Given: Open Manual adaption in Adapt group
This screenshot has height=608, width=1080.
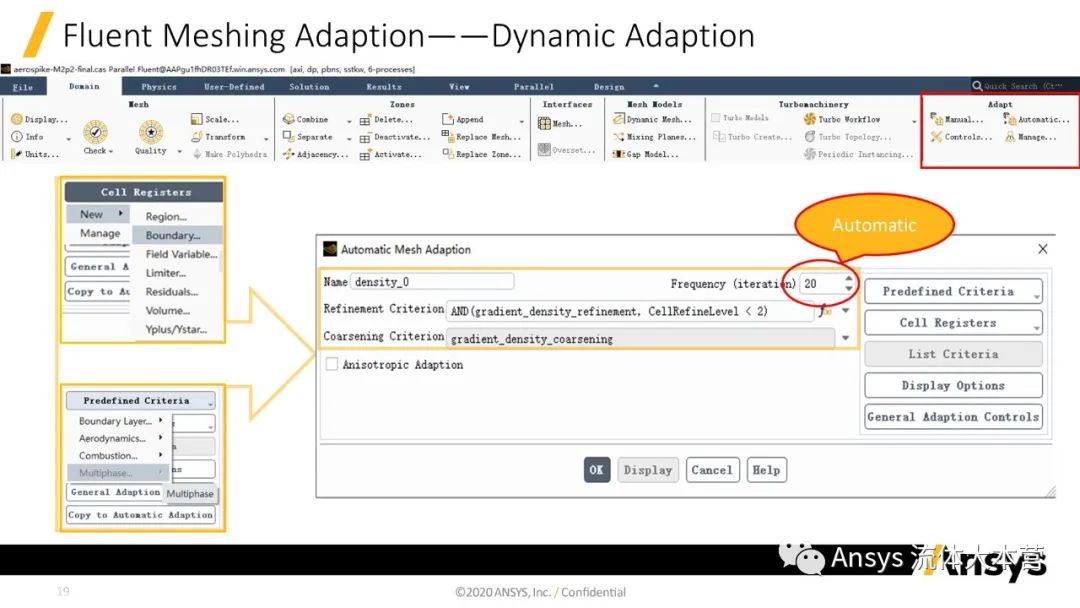Looking at the screenshot, I should coord(957,119).
